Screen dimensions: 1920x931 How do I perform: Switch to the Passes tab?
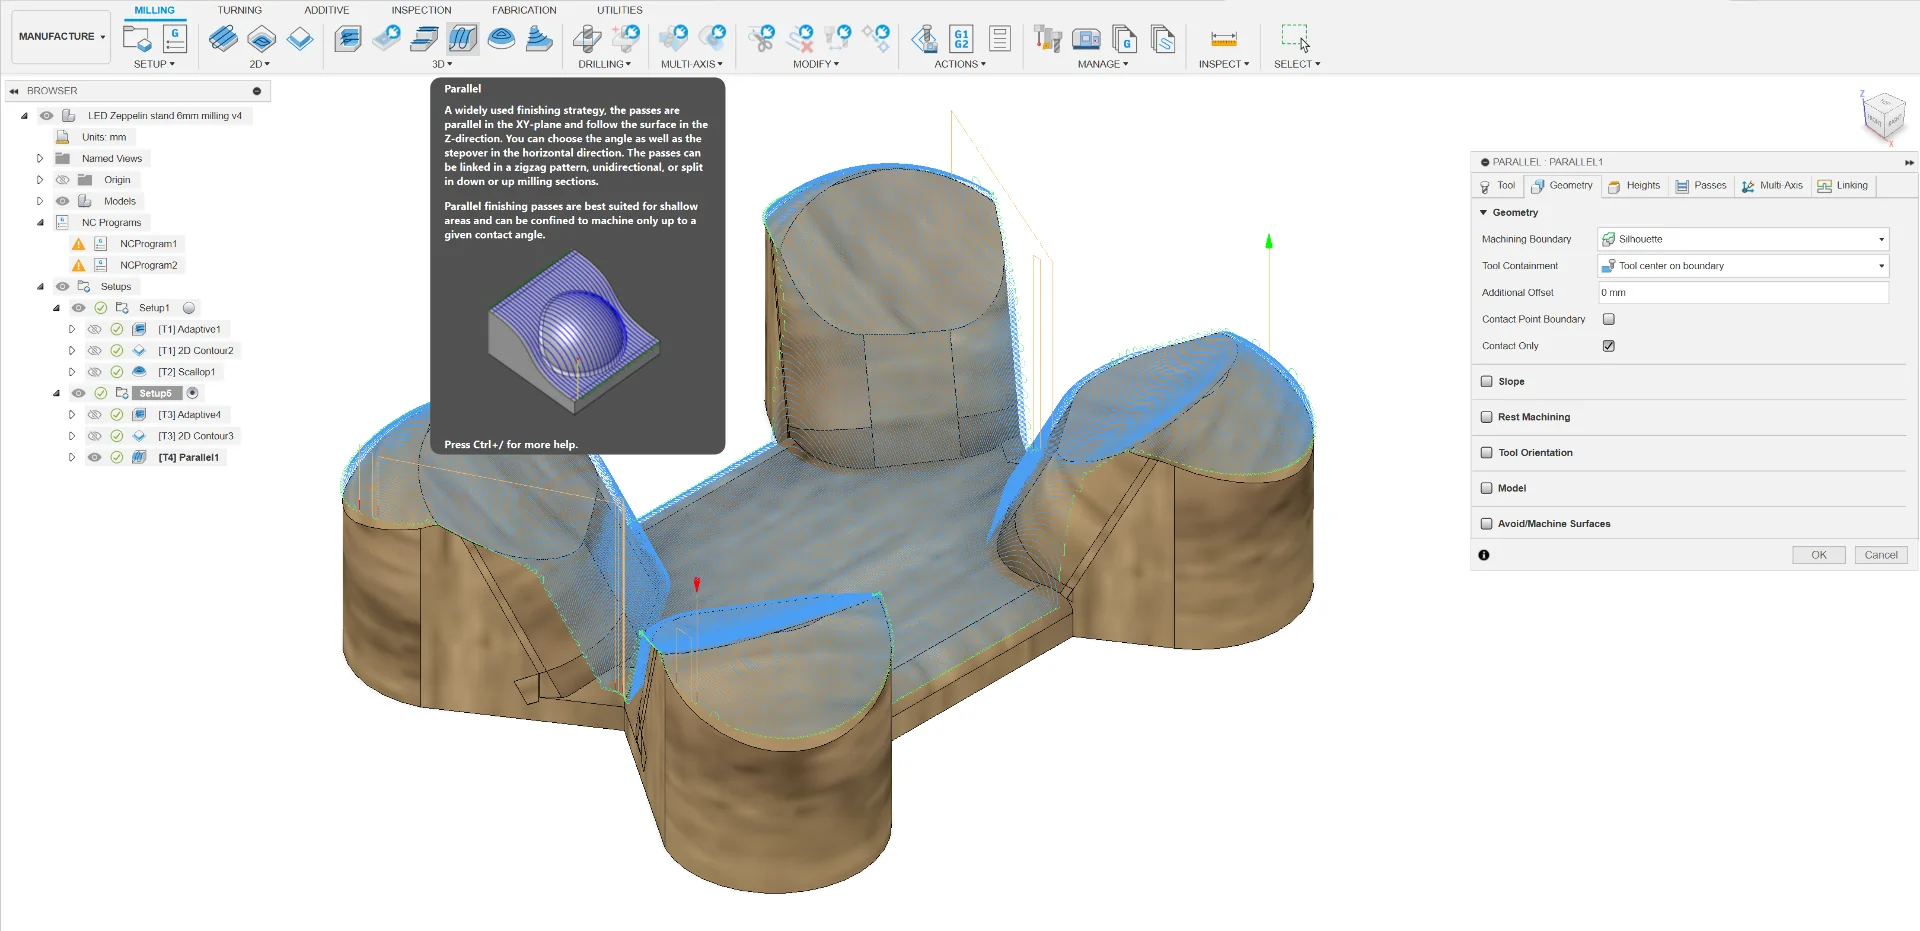1701,186
